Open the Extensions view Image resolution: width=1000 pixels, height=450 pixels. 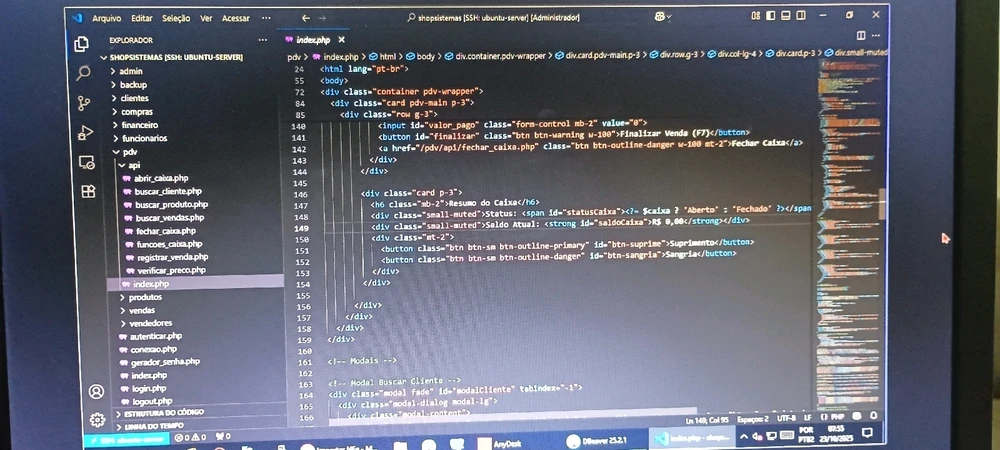88,191
